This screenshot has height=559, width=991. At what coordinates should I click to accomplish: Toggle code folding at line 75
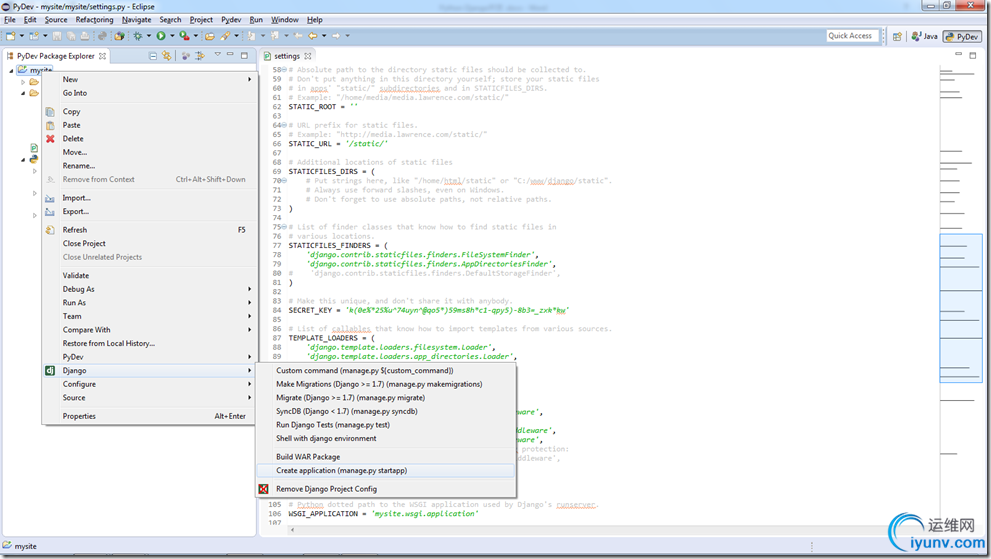(284, 227)
